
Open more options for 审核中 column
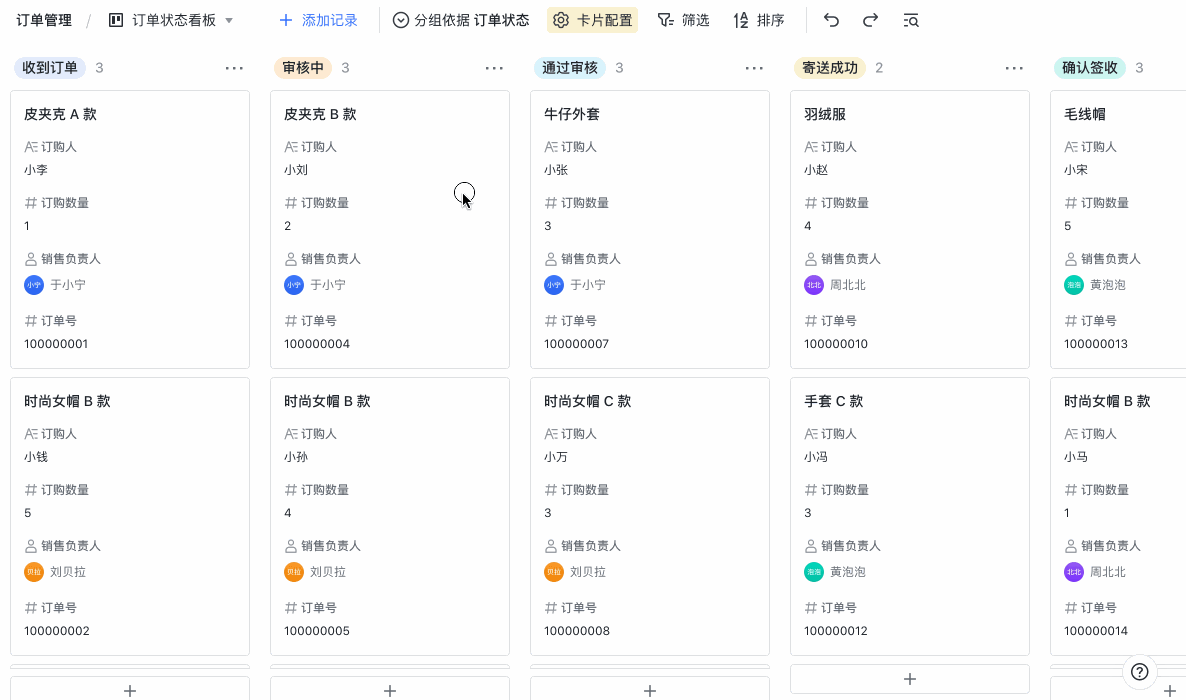pos(494,68)
